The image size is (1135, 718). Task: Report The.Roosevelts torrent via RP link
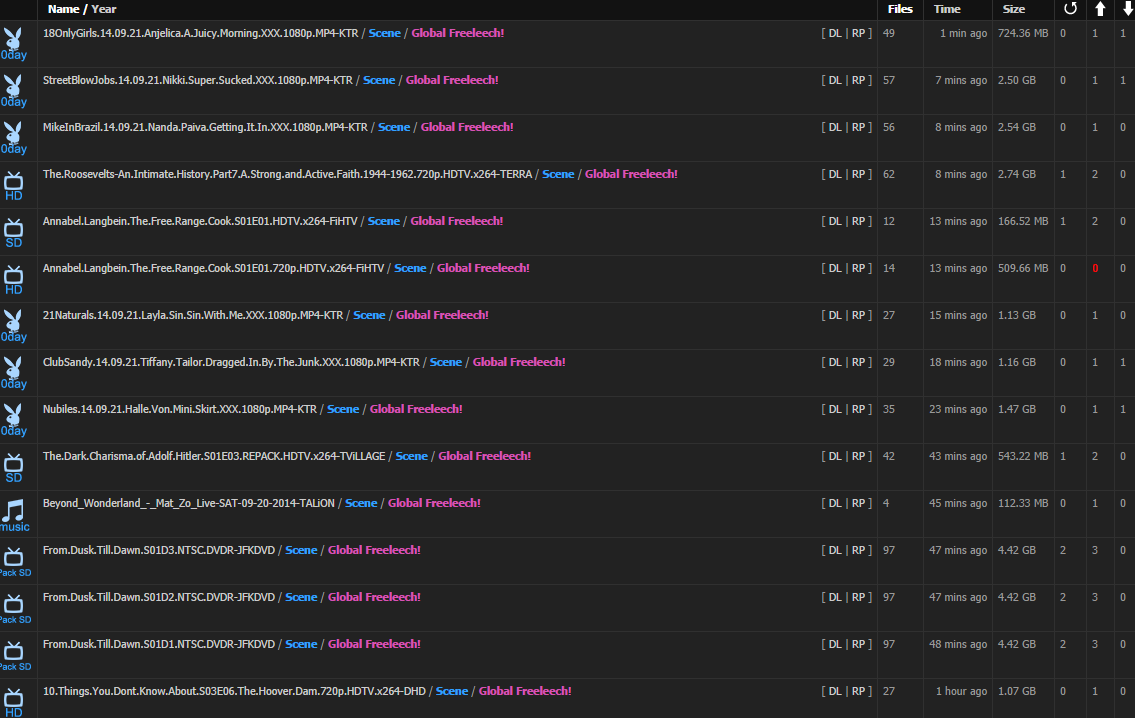858,174
